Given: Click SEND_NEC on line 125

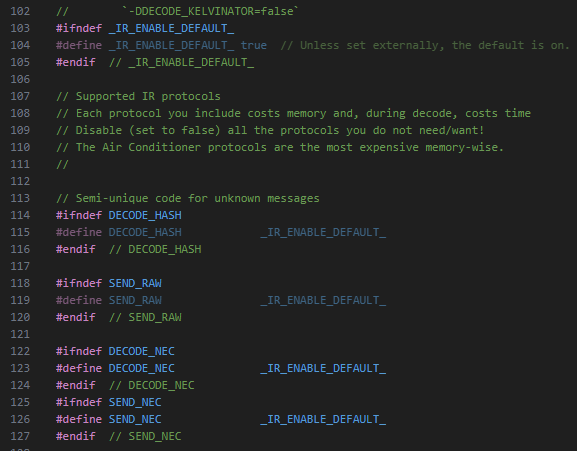Looking at the screenshot, I should pos(135,402).
